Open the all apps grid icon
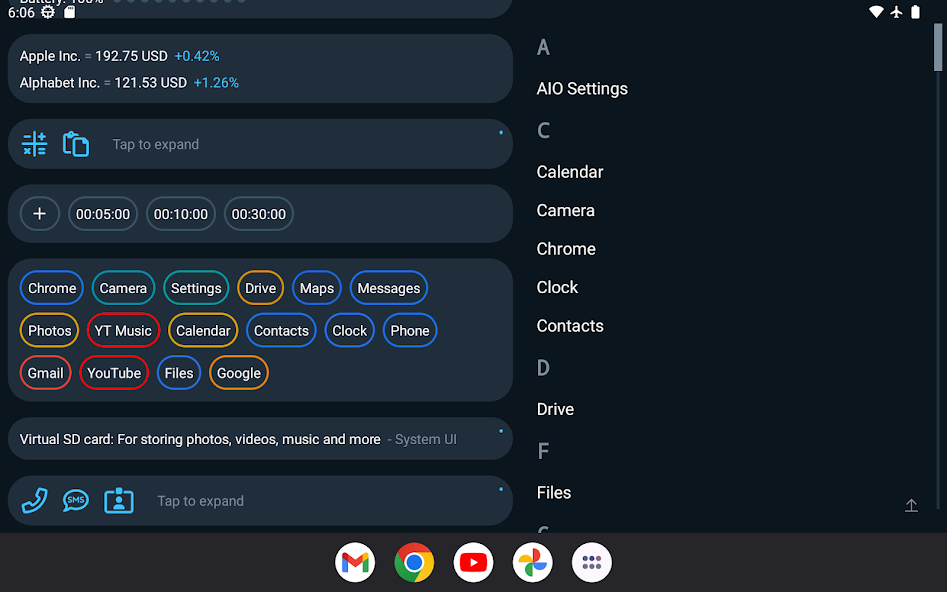 point(592,562)
